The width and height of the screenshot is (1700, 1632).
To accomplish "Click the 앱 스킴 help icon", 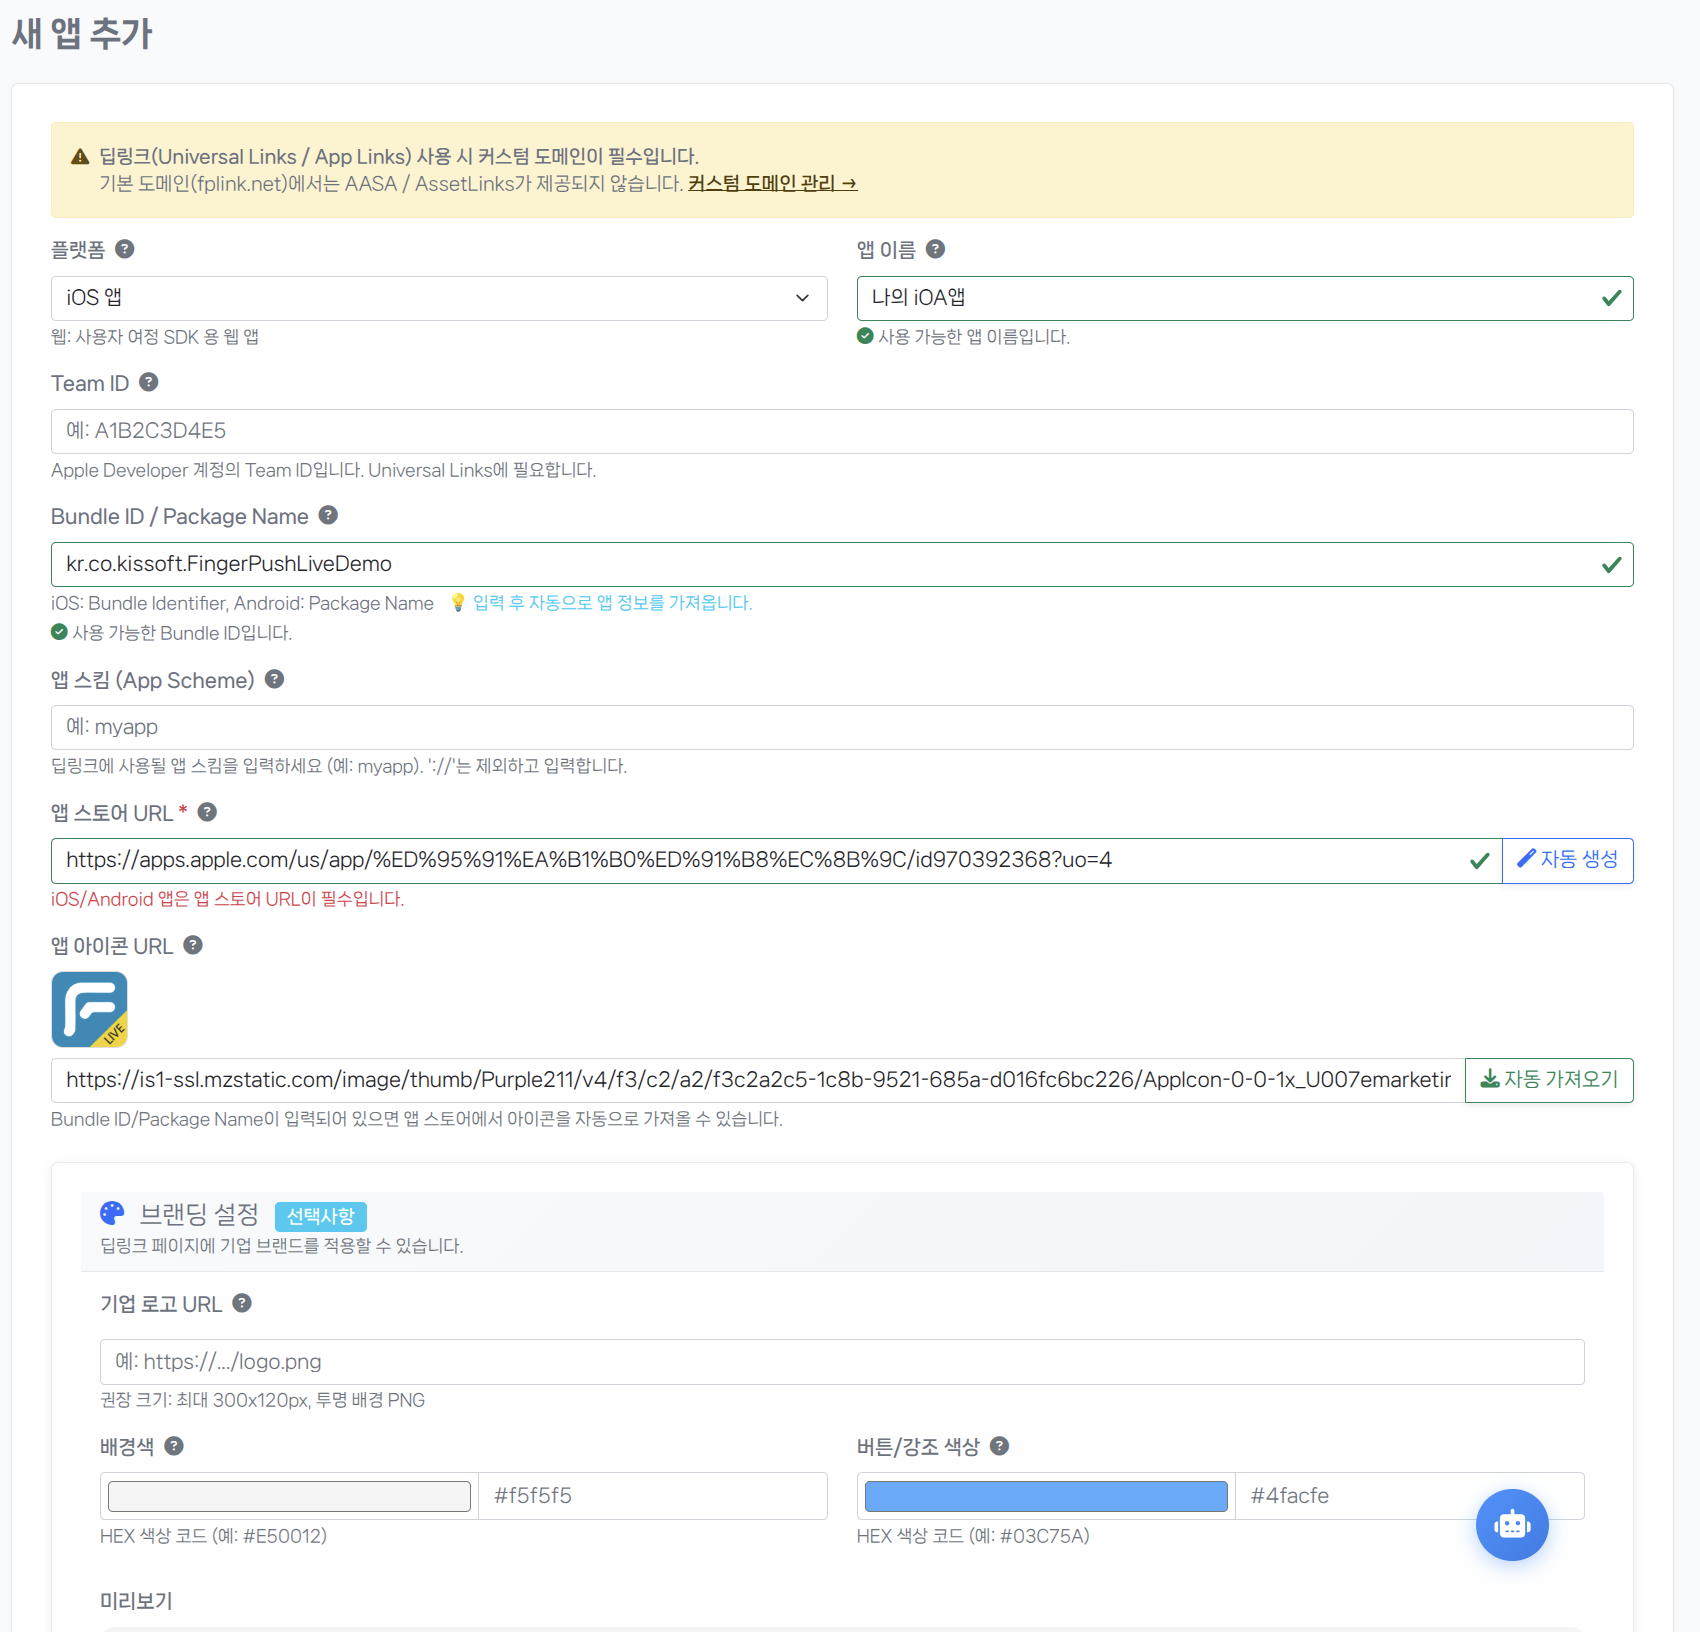I will click(x=274, y=680).
